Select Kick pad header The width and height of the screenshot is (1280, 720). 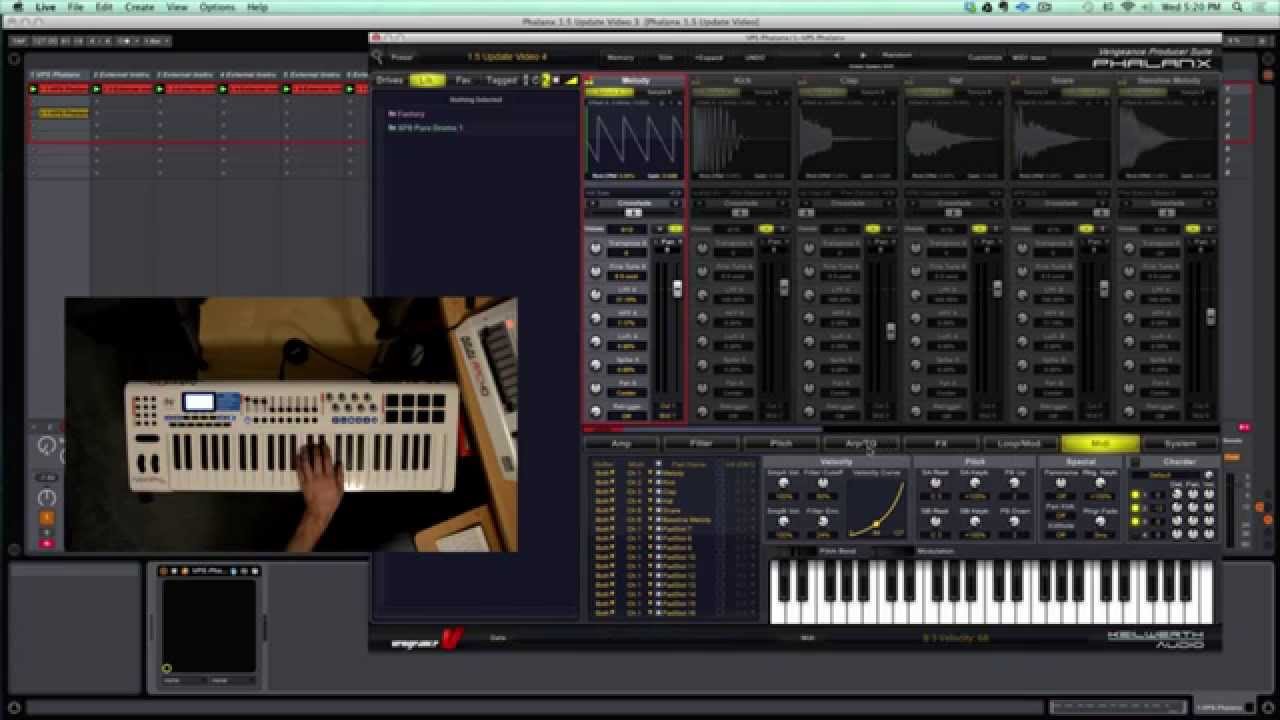[743, 80]
